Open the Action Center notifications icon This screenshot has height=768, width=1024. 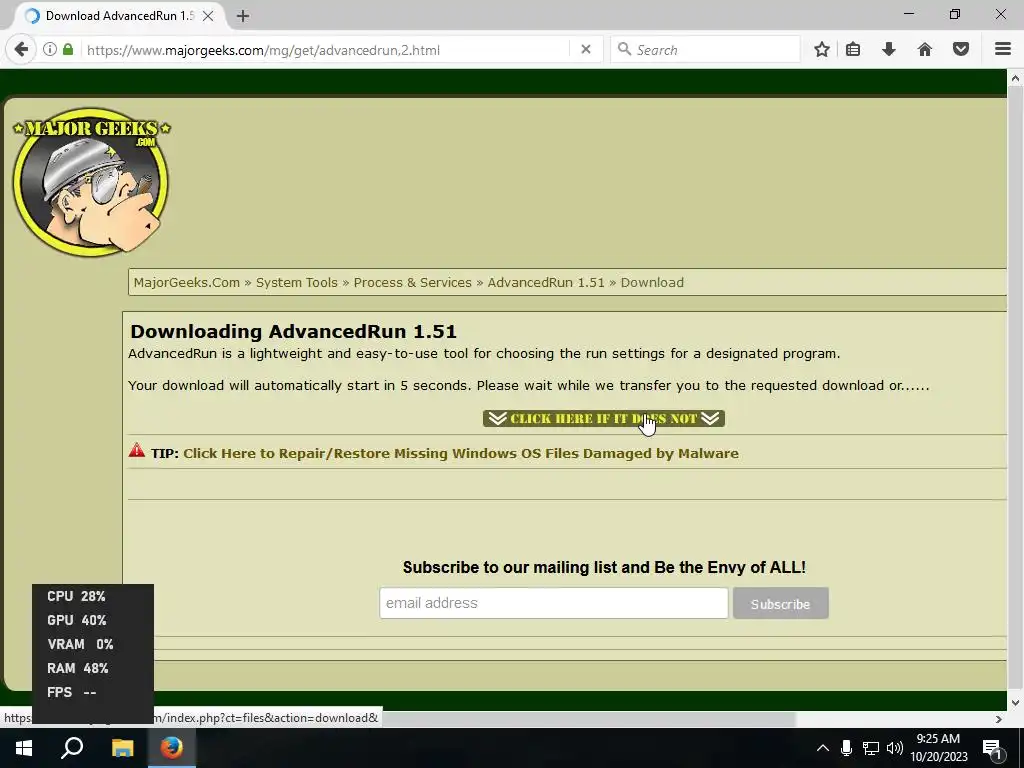pyautogui.click(x=992, y=748)
